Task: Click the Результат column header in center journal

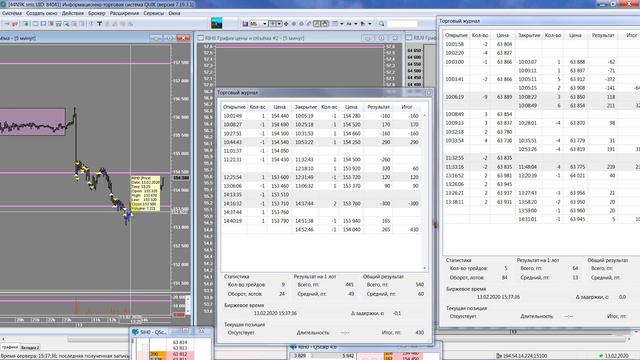Action: [378, 107]
